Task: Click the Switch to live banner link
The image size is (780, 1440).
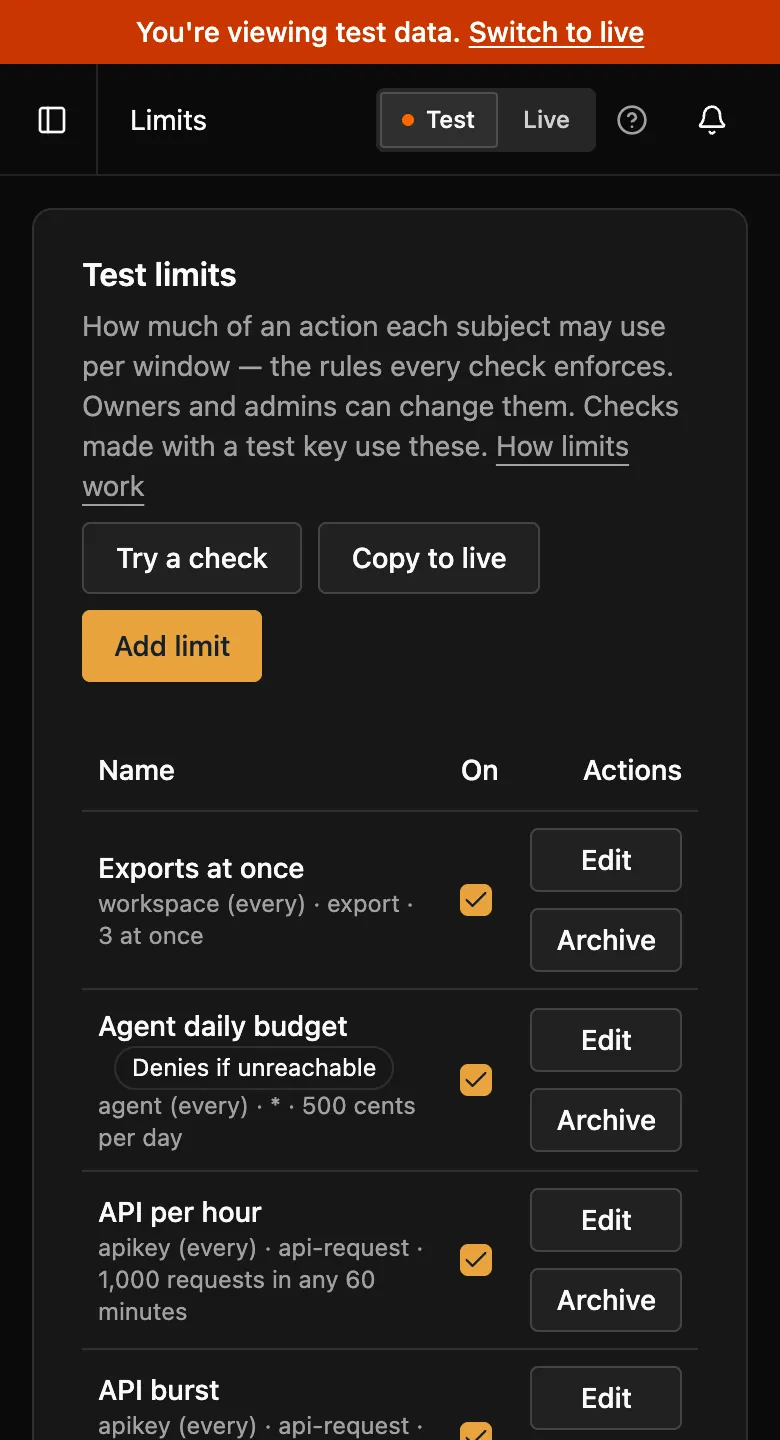Action: pos(557,32)
